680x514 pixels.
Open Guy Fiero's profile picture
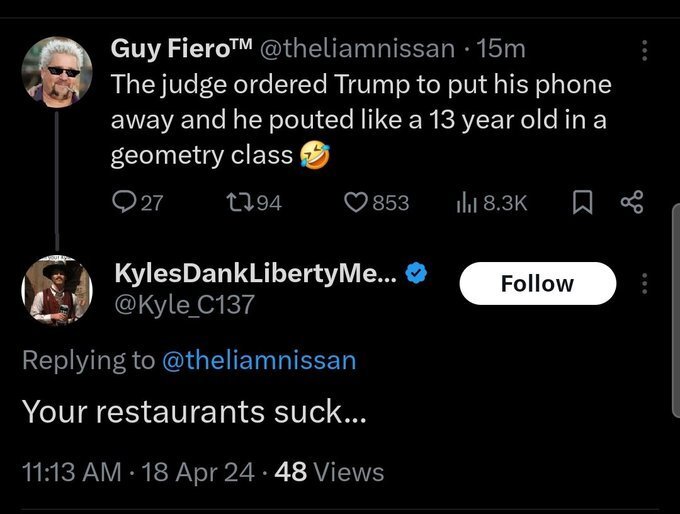pyautogui.click(x=57, y=70)
